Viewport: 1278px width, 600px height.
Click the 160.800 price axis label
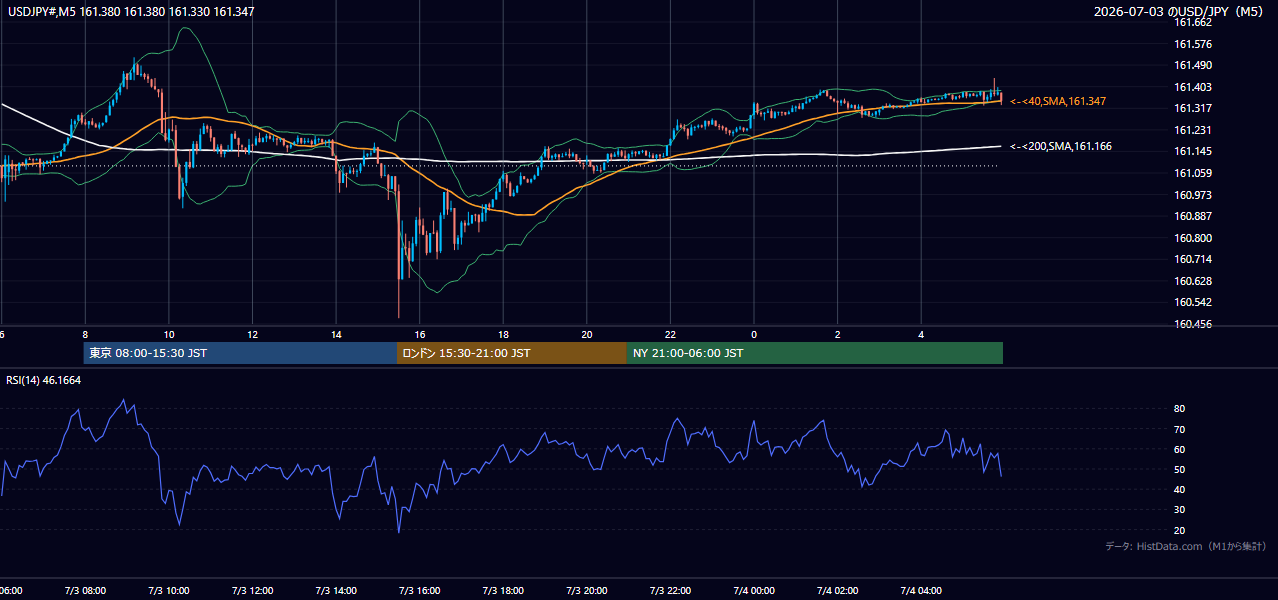point(1193,238)
